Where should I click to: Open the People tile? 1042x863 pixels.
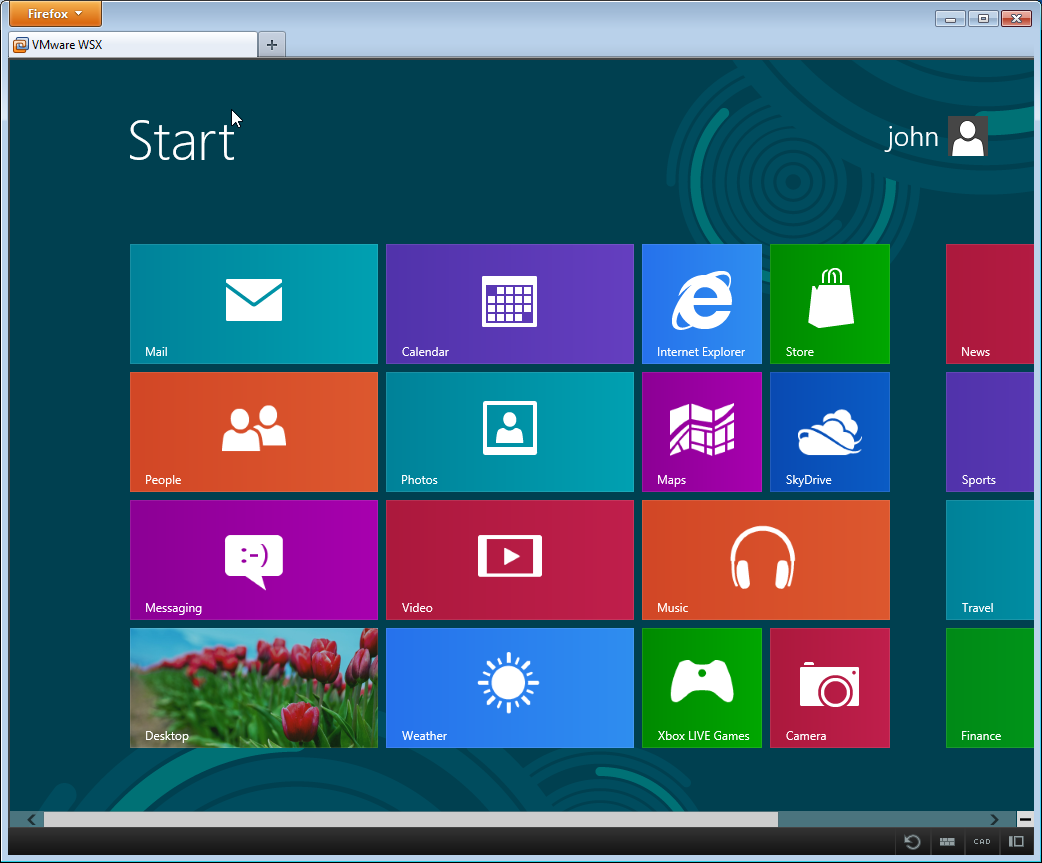[x=254, y=432]
